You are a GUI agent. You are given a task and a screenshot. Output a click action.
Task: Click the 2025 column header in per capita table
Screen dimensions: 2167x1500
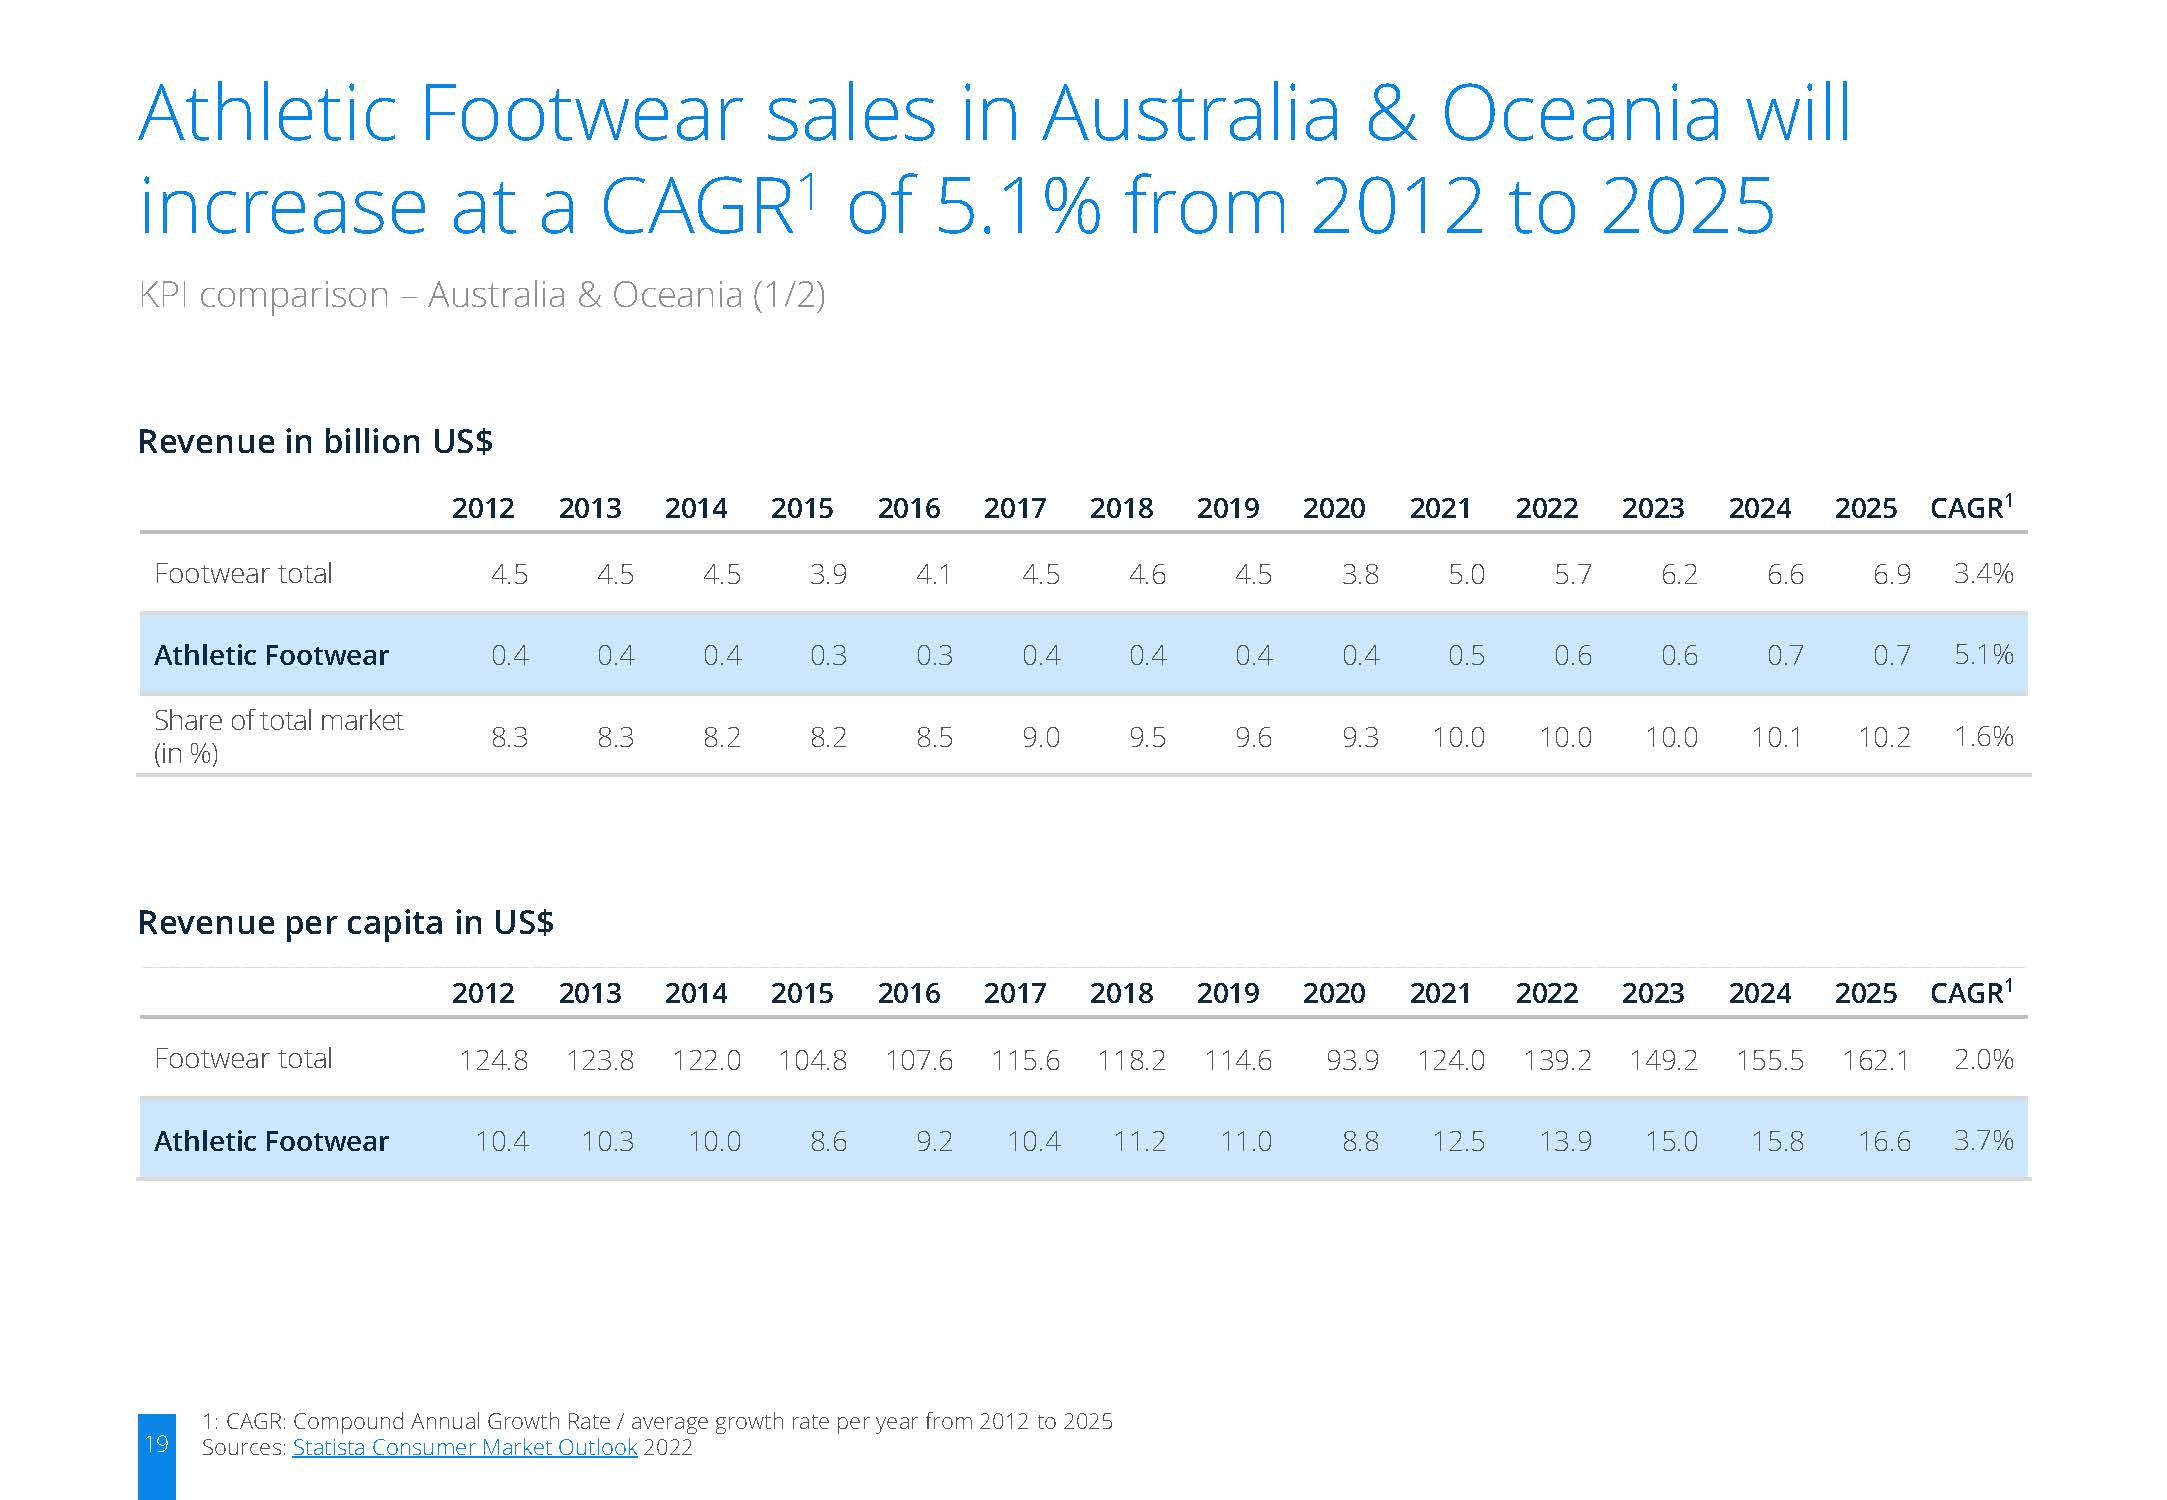pos(1865,993)
